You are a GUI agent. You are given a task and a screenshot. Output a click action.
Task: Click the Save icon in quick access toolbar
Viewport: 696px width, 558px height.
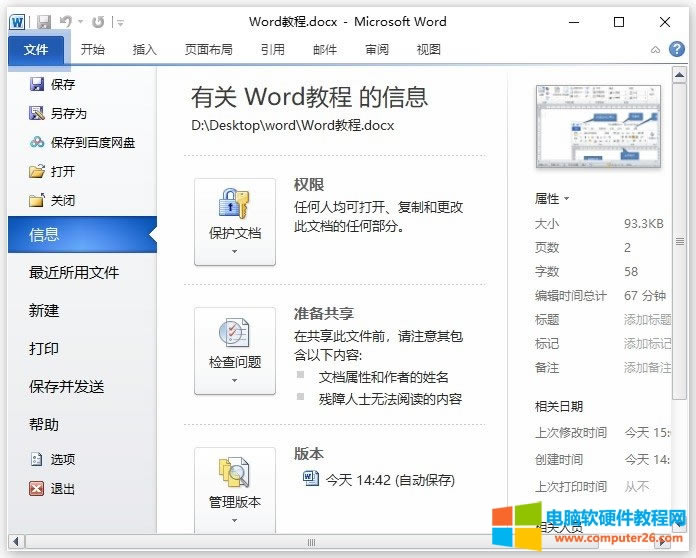pyautogui.click(x=44, y=21)
